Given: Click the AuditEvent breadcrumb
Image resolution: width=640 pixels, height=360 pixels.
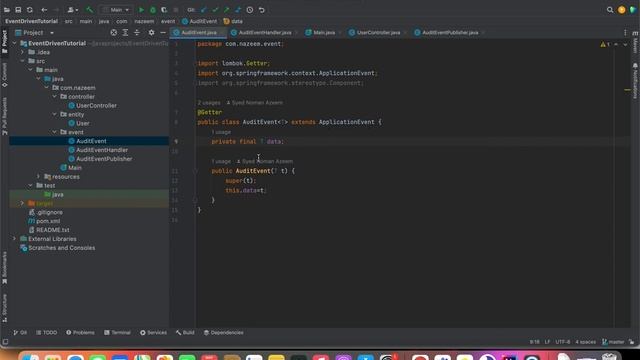Looking at the screenshot, I should click(200, 21).
